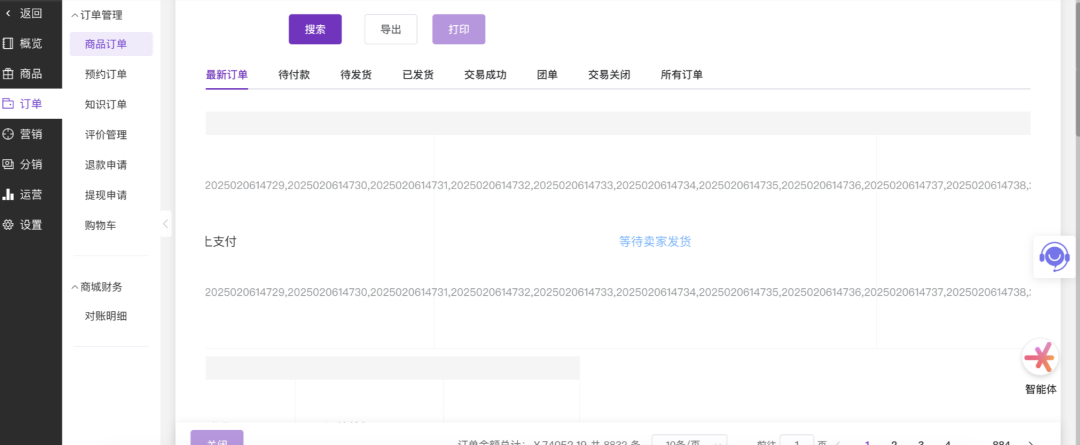1080x445 pixels.
Task: Click the back arrow icon next to 返回
Action: [9, 13]
